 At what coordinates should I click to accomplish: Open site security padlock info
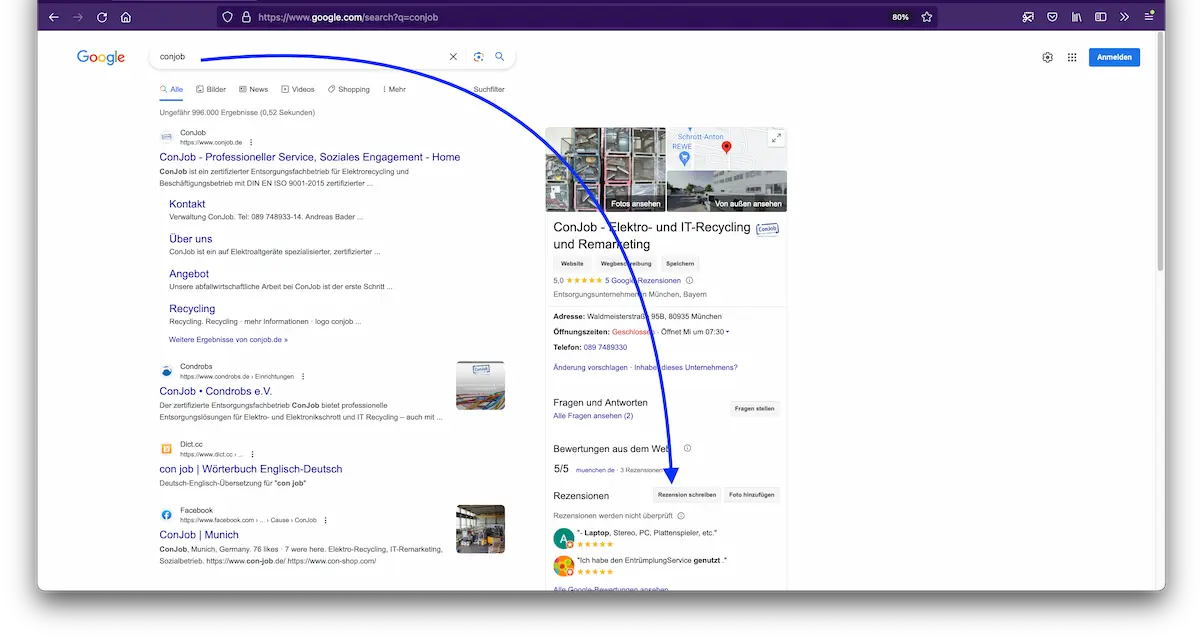[245, 17]
